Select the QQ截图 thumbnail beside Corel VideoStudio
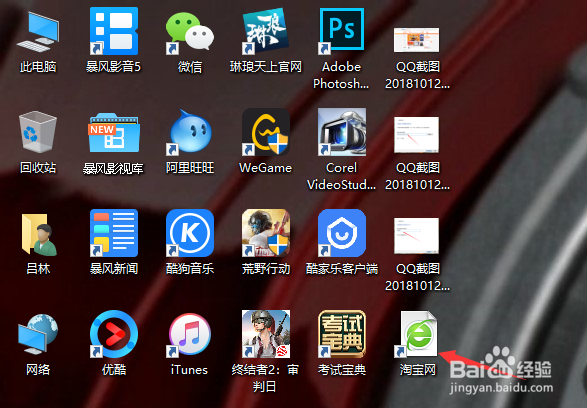The image size is (587, 408). 417,135
